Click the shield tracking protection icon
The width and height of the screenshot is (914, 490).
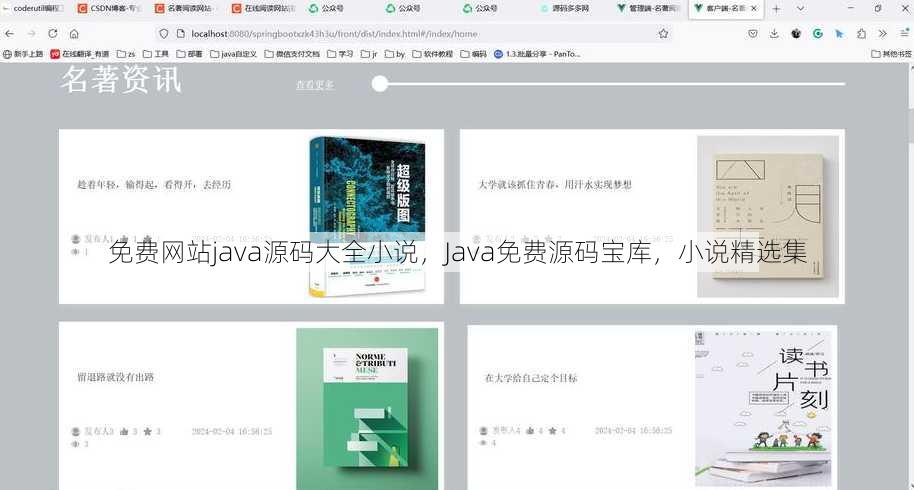coord(164,34)
